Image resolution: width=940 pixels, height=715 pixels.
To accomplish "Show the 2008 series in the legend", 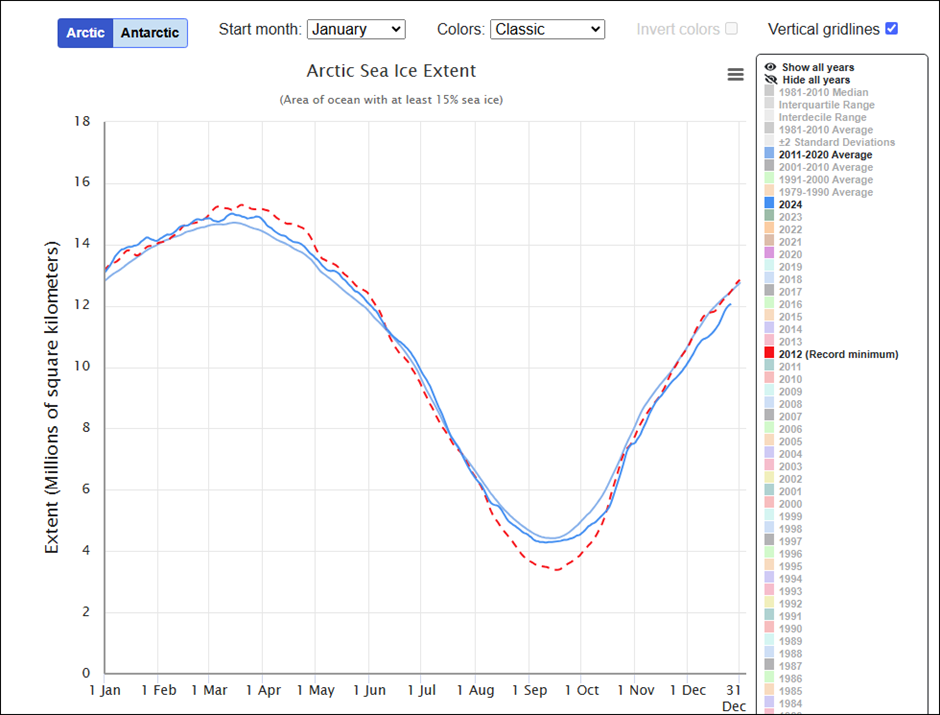I will [x=790, y=404].
